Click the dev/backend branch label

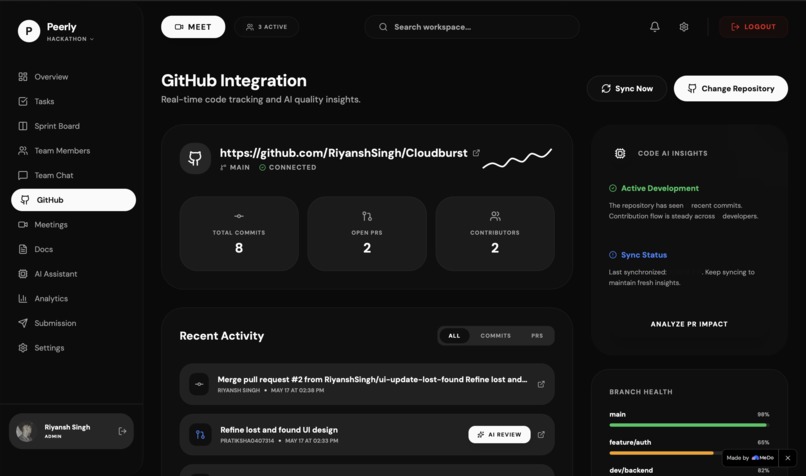(631, 470)
